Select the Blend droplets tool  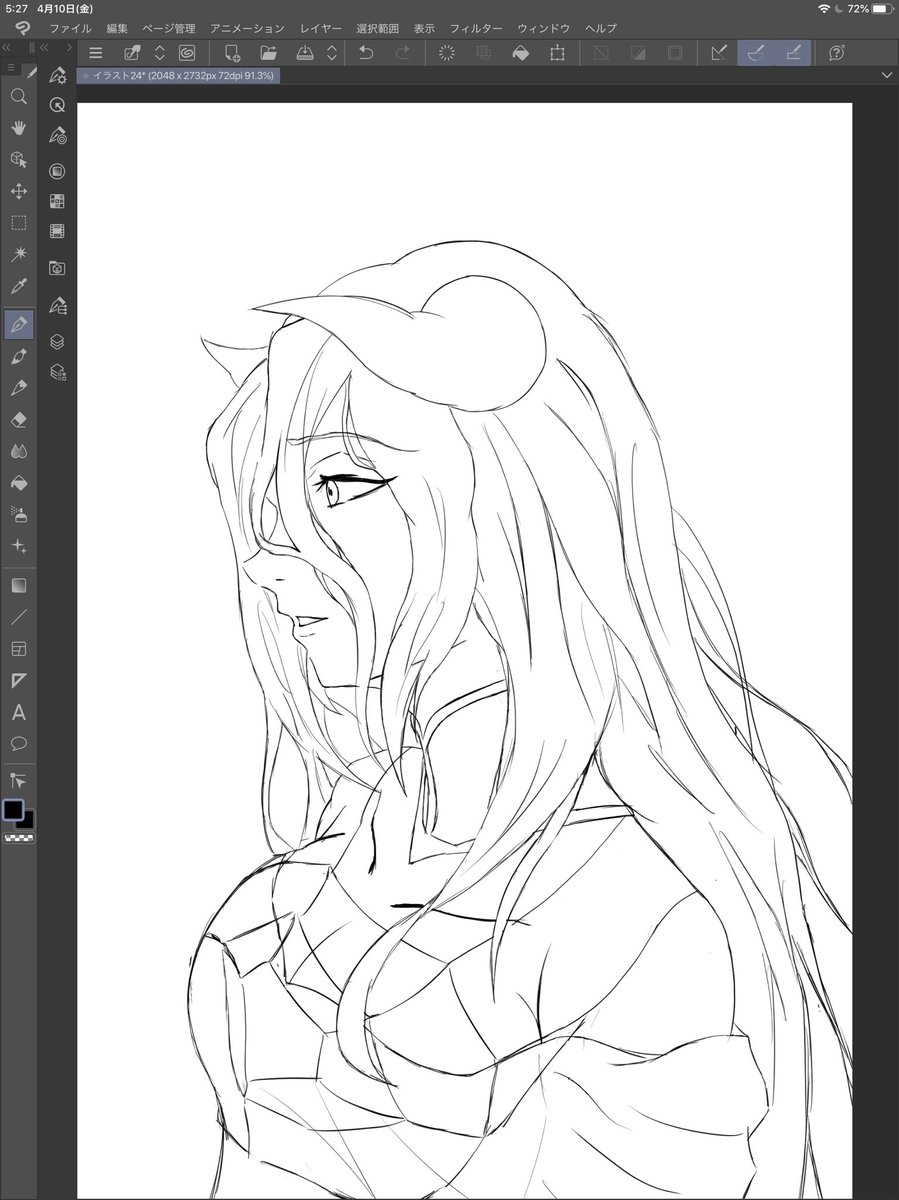click(18, 451)
